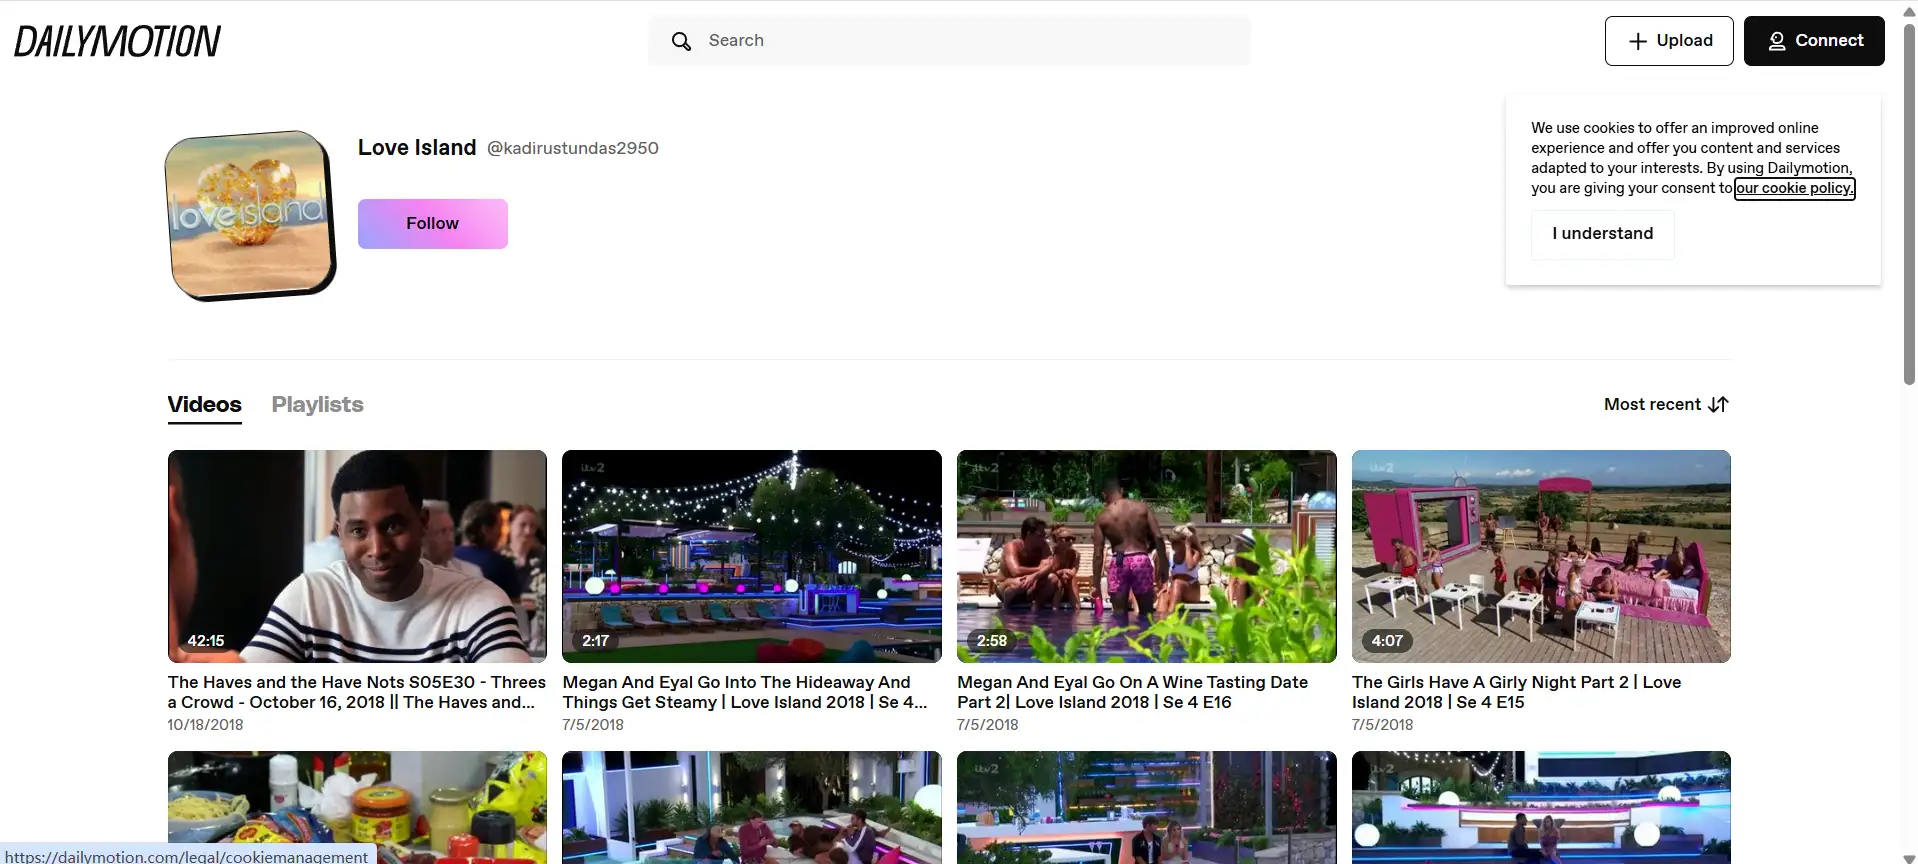Click the sort arrows icon beside Most recent
The height and width of the screenshot is (864, 1918).
[x=1718, y=404]
